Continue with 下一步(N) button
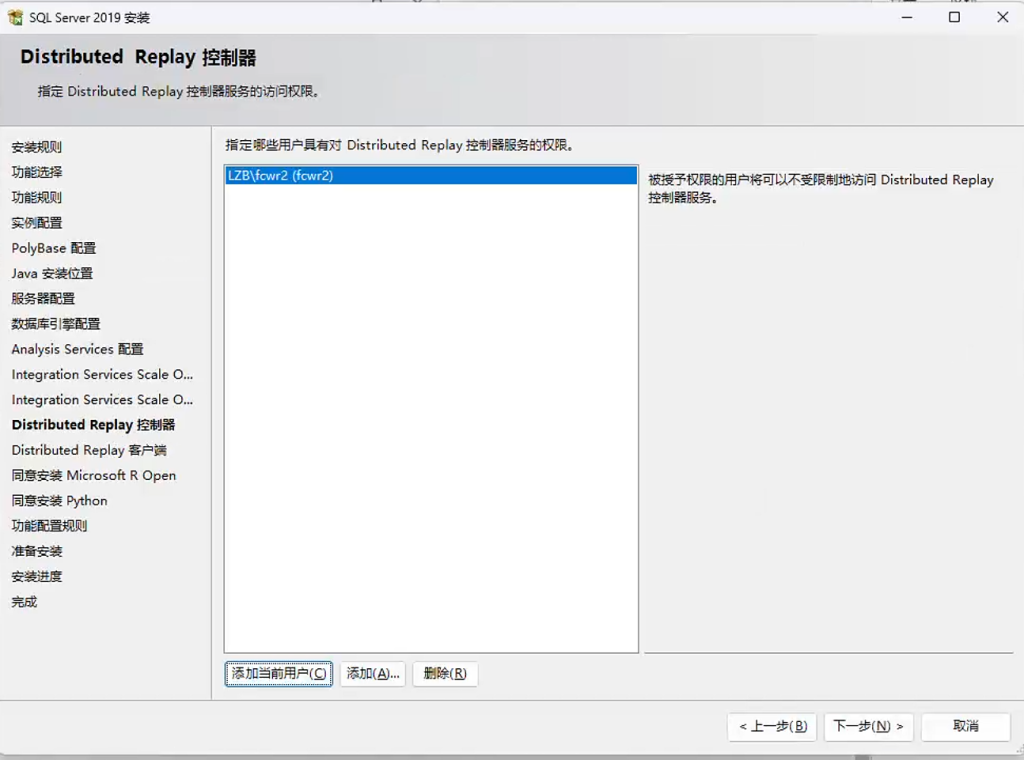This screenshot has height=760, width=1024. 869,726
